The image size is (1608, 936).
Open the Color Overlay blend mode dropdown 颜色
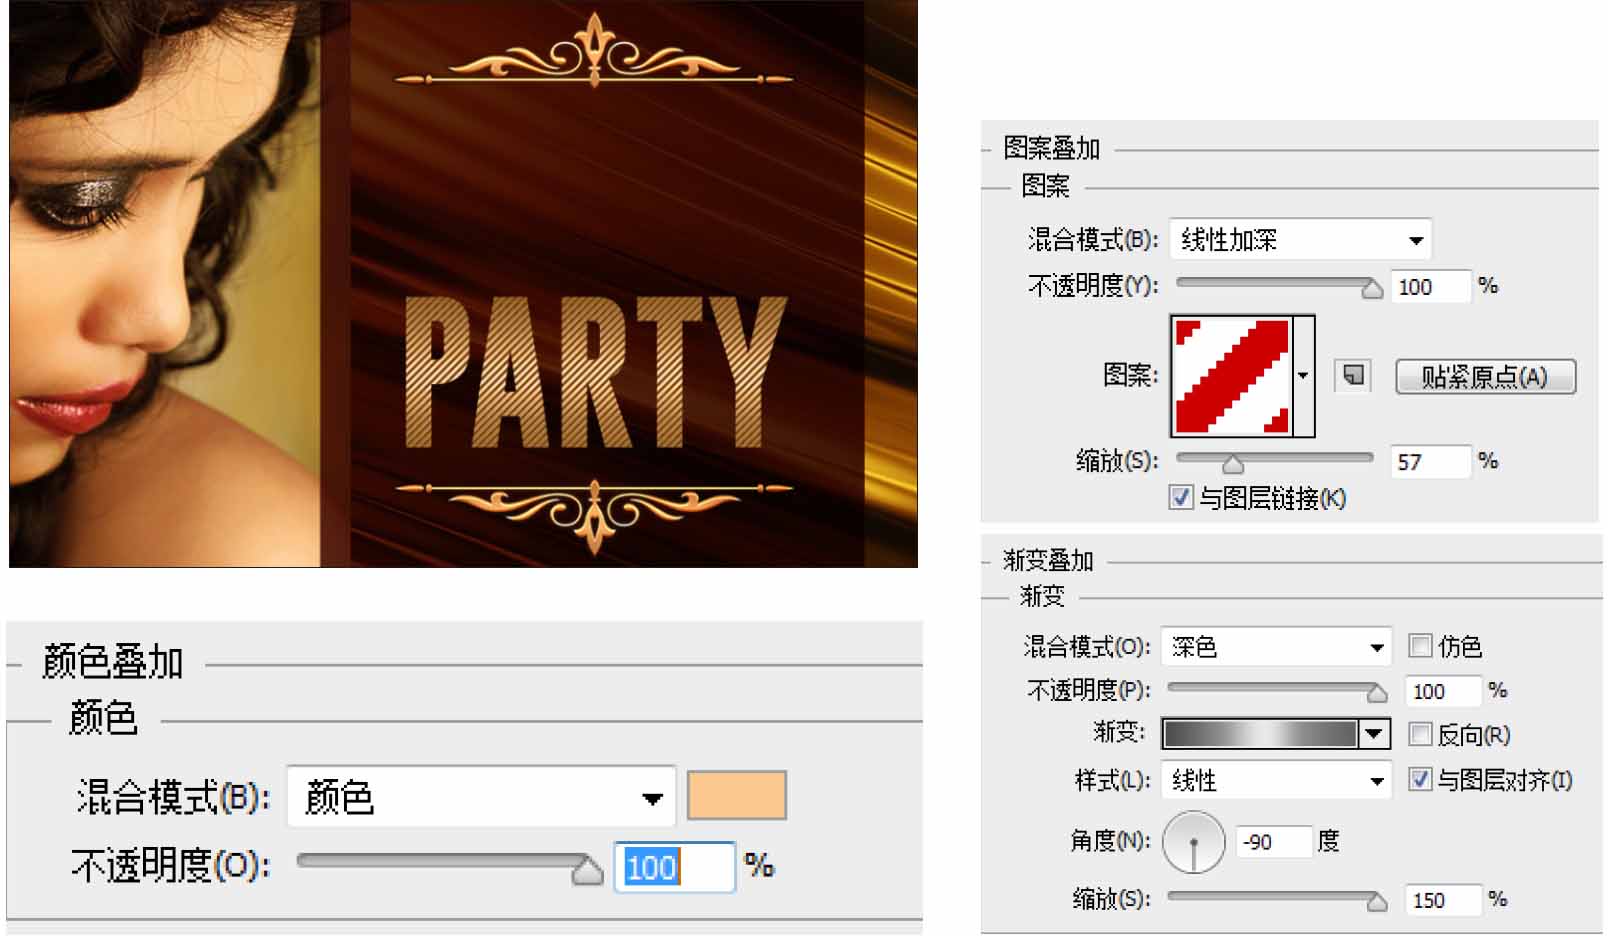(x=481, y=798)
